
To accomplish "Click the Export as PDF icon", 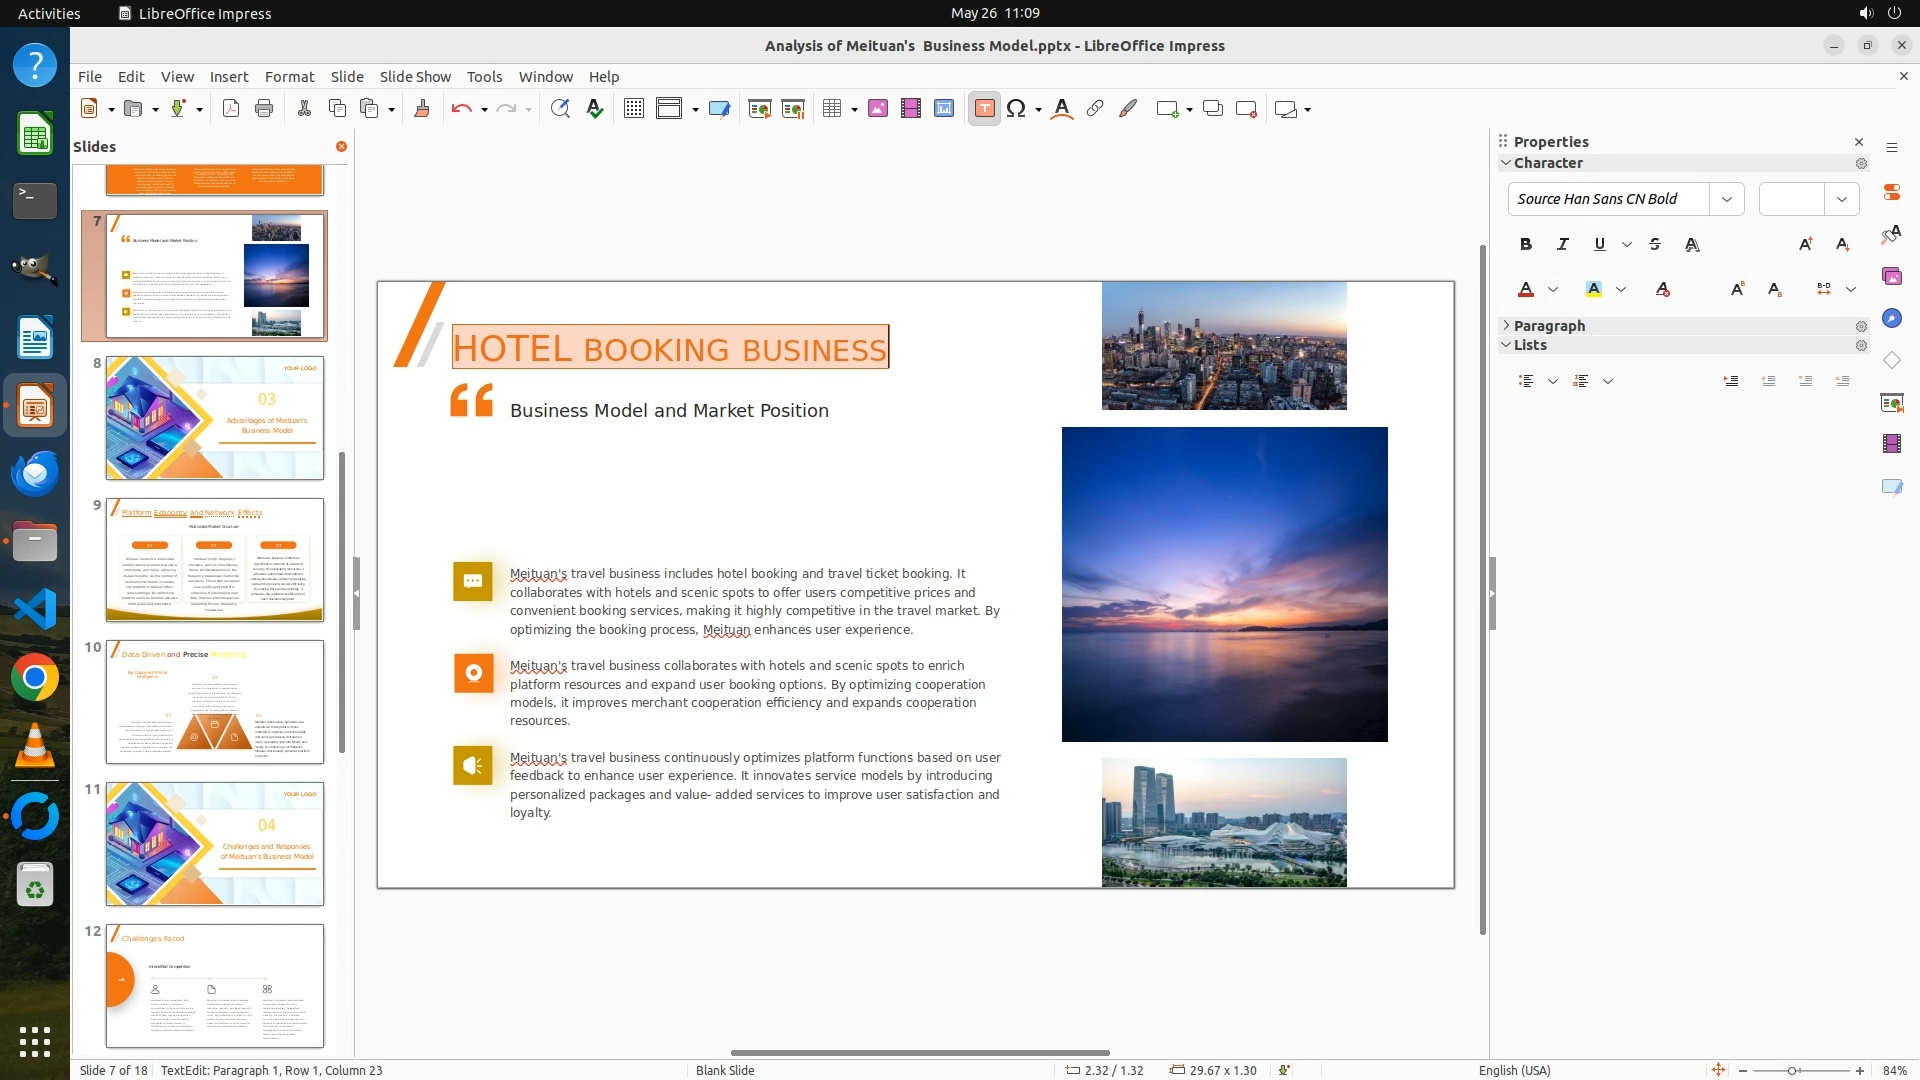I will click(231, 109).
